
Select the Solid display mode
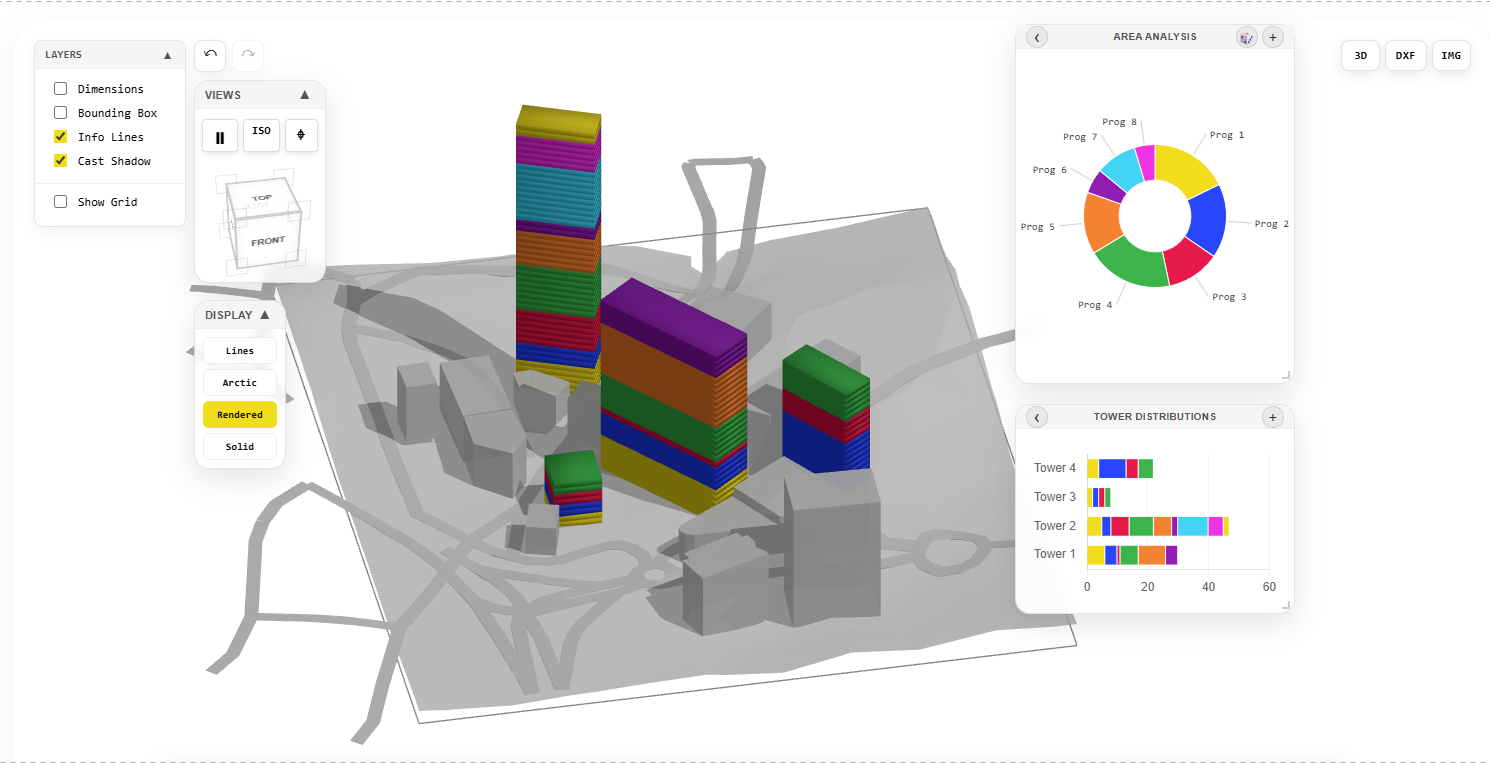[x=240, y=447]
